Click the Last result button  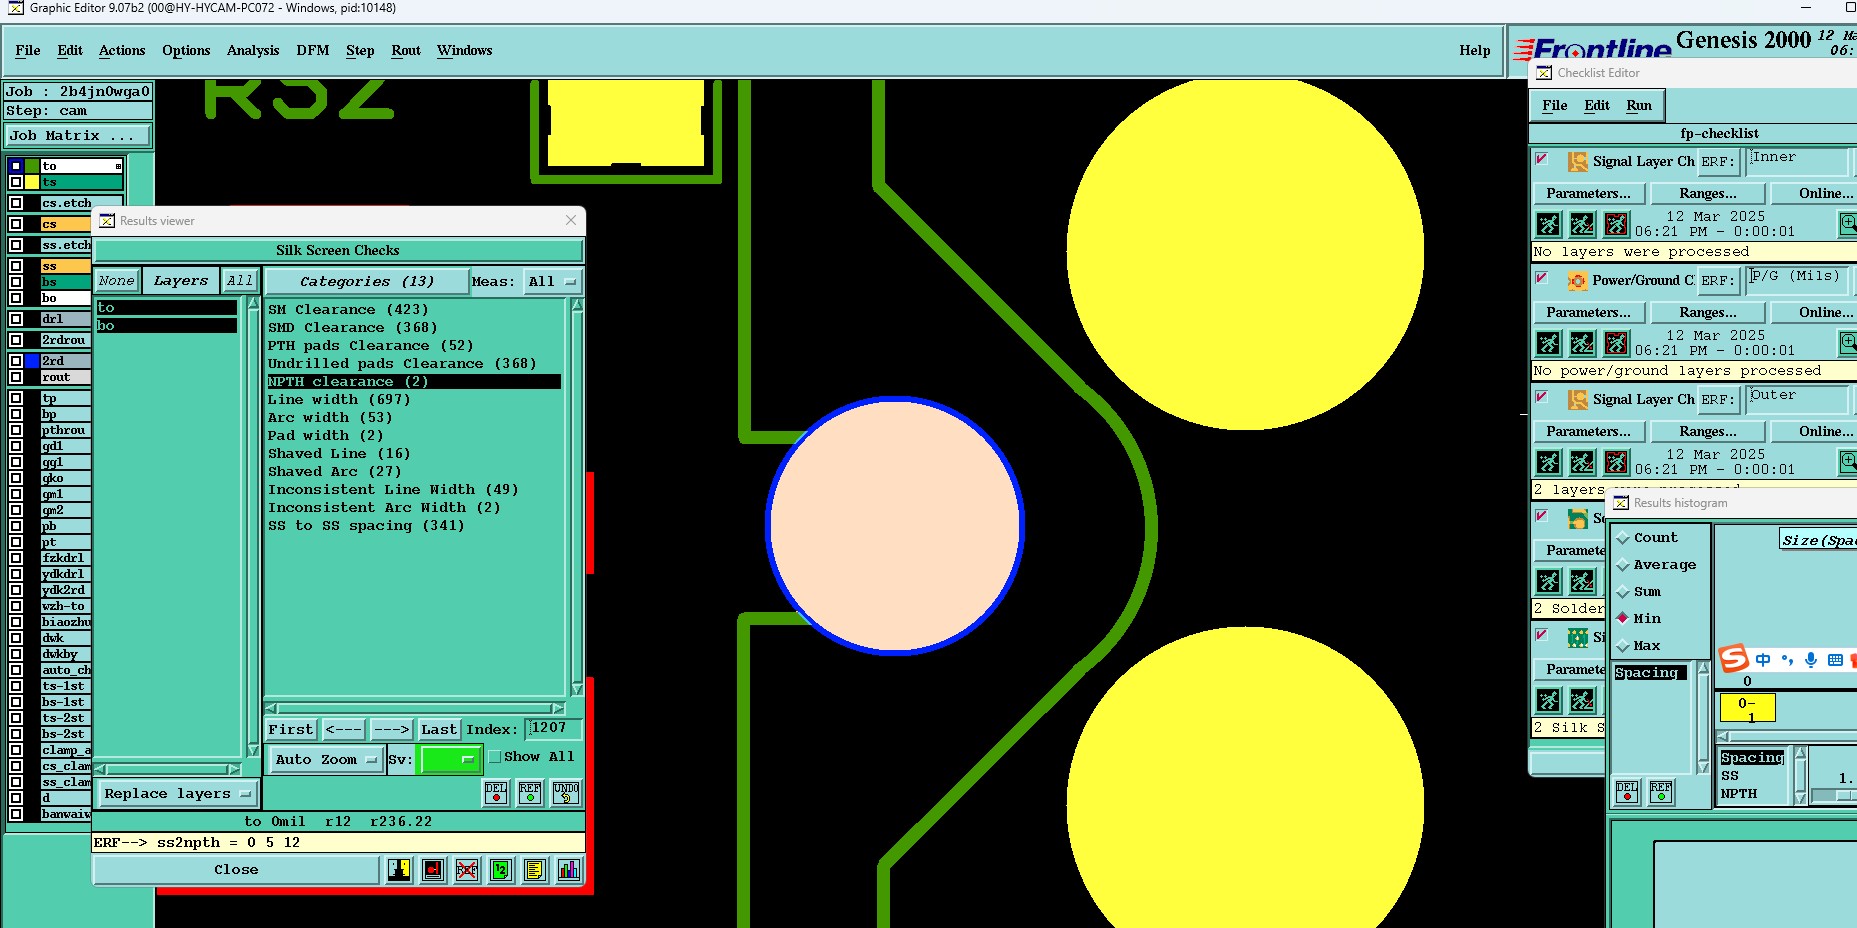439,730
